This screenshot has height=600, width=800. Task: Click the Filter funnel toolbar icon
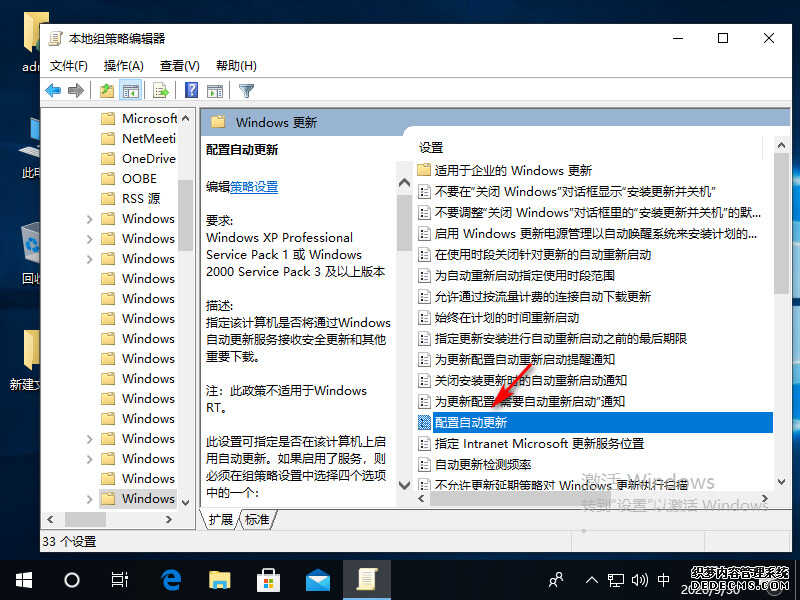246,91
